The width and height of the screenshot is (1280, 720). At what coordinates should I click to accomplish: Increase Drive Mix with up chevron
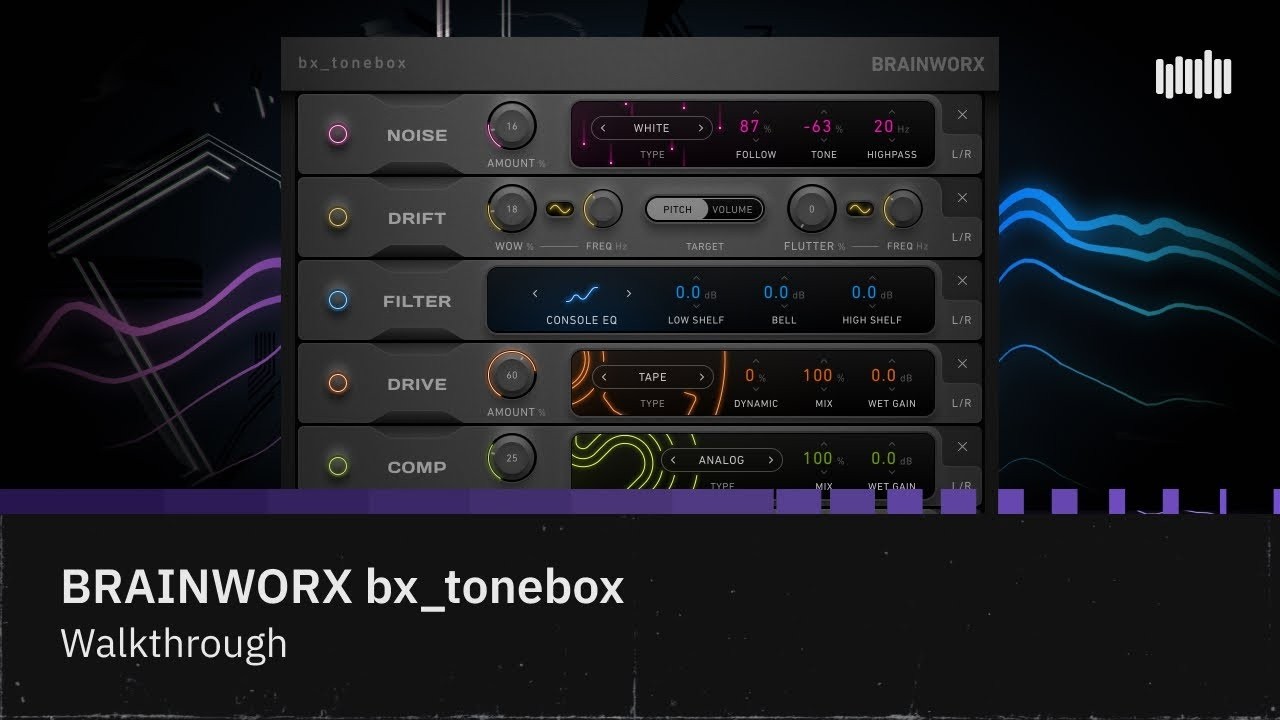point(824,361)
